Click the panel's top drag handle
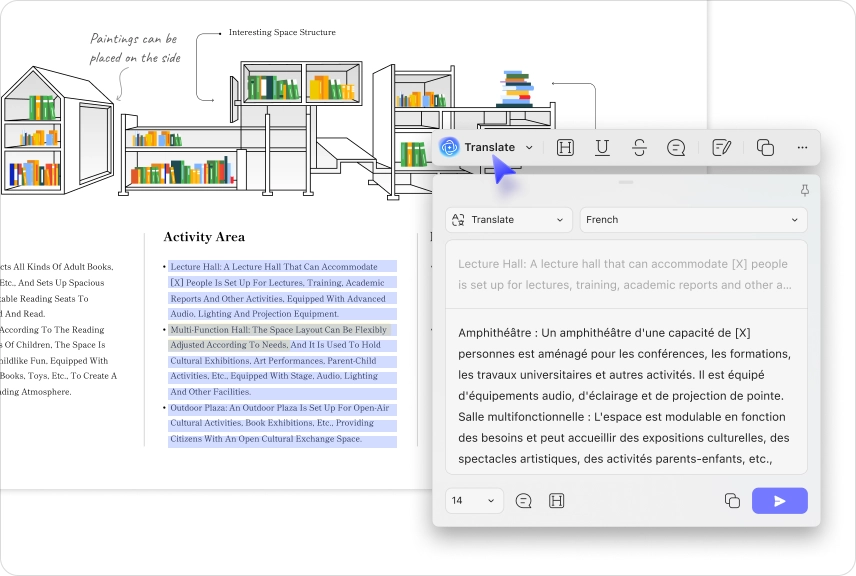The height and width of the screenshot is (576, 856). [x=626, y=183]
